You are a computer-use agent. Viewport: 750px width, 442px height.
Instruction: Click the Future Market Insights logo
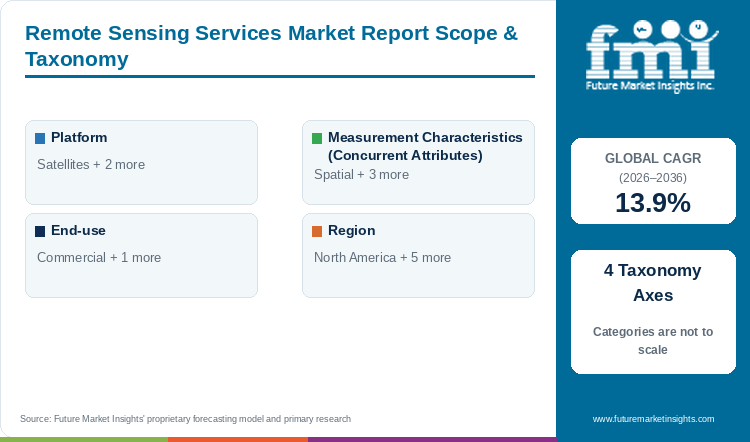[652, 56]
